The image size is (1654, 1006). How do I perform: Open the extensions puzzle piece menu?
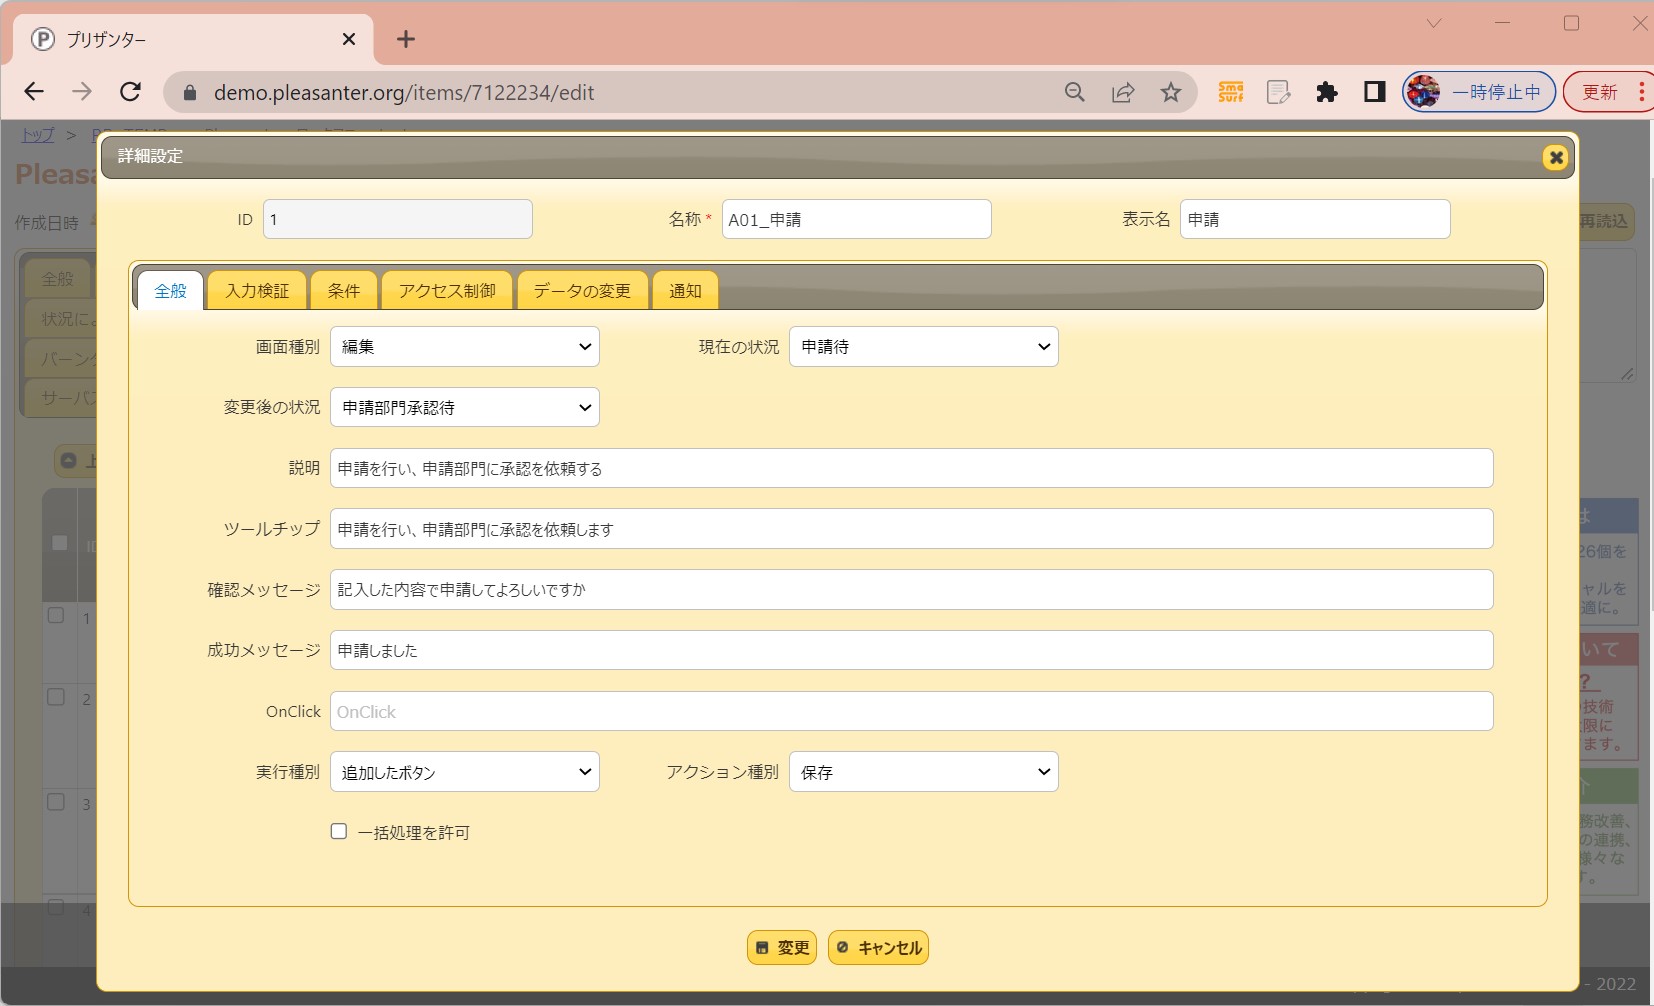click(x=1327, y=92)
